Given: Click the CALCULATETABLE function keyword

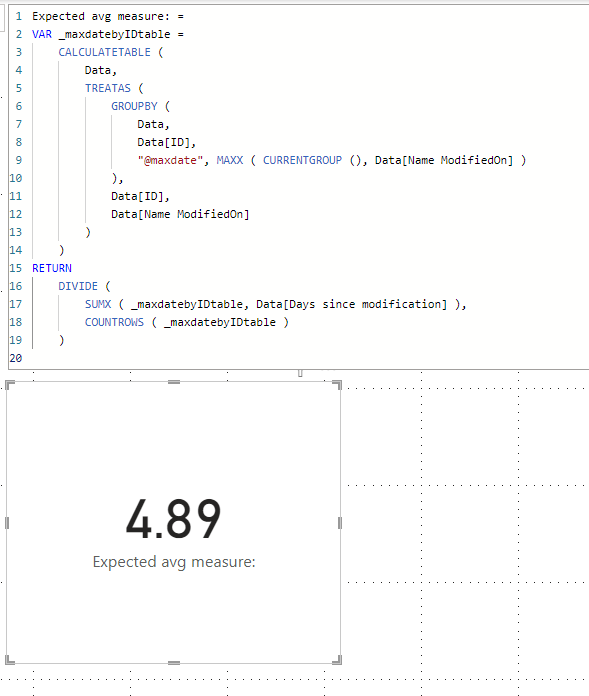Looking at the screenshot, I should (x=104, y=52).
